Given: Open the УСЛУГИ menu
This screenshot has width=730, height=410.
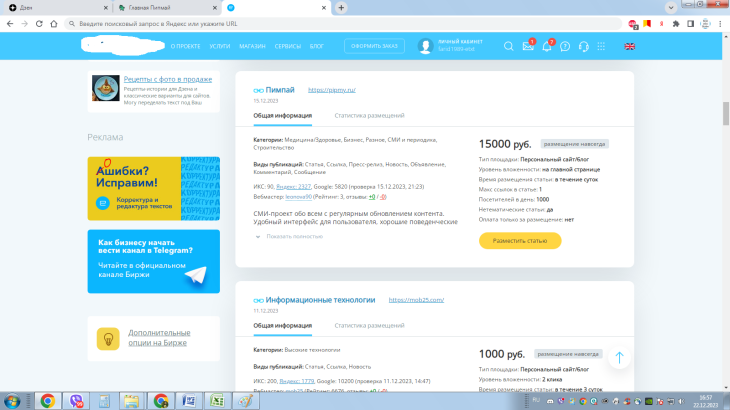Looking at the screenshot, I should point(220,46).
